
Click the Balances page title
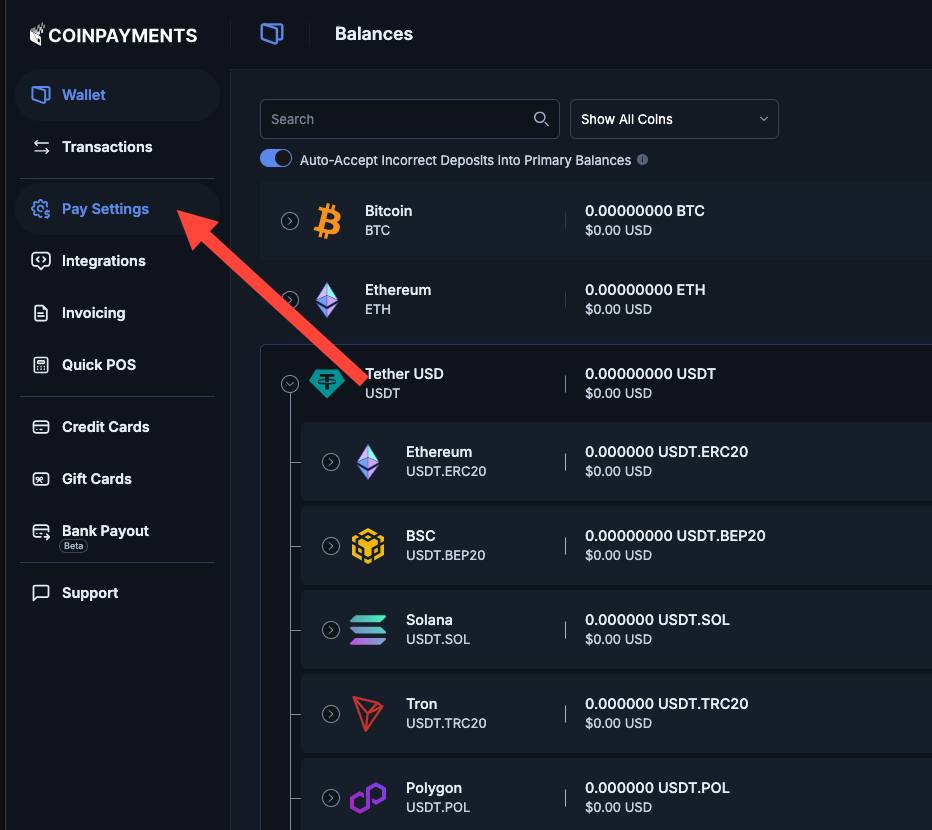coord(374,34)
